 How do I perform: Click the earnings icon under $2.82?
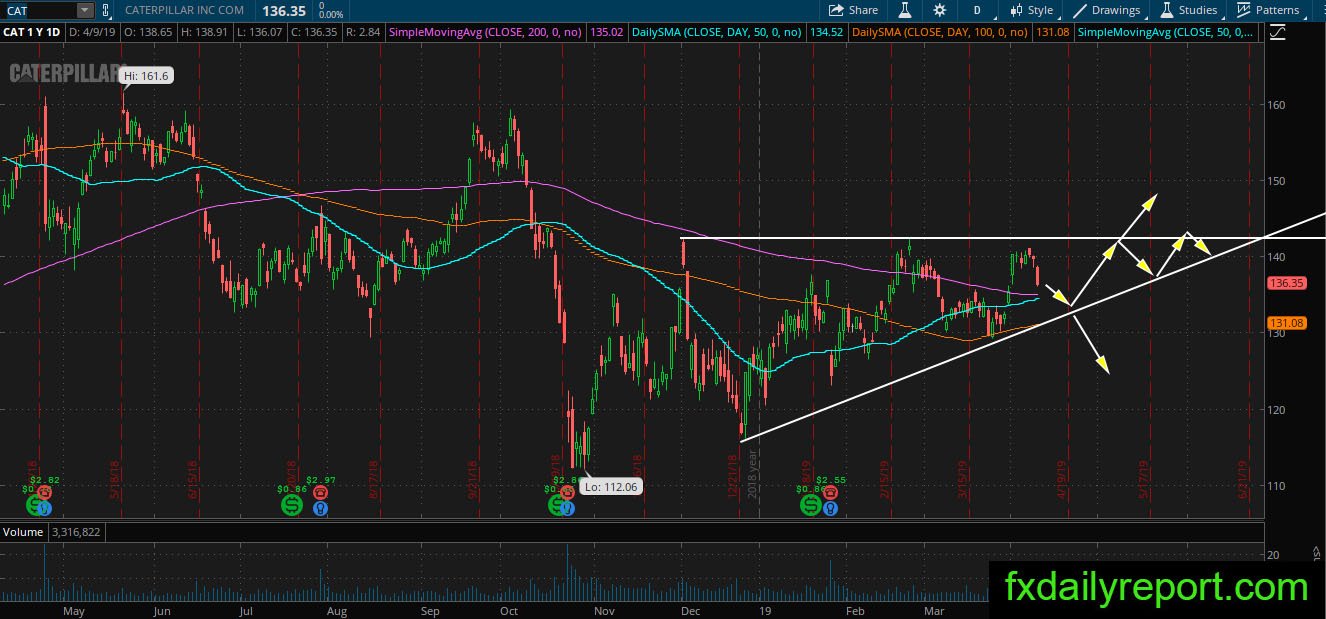click(x=43, y=494)
